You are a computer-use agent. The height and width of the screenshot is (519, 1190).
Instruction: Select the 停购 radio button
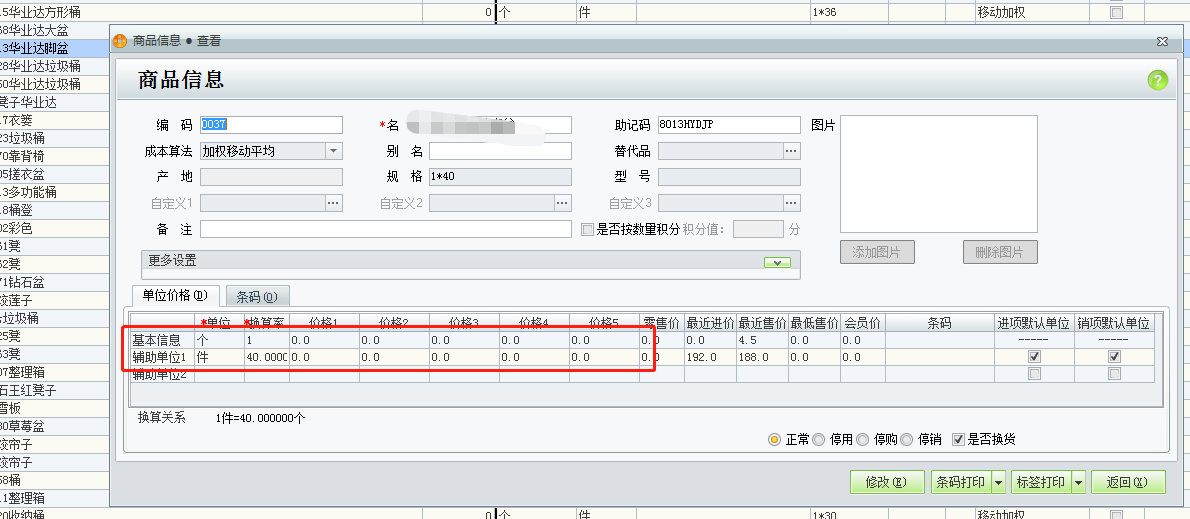pyautogui.click(x=862, y=439)
